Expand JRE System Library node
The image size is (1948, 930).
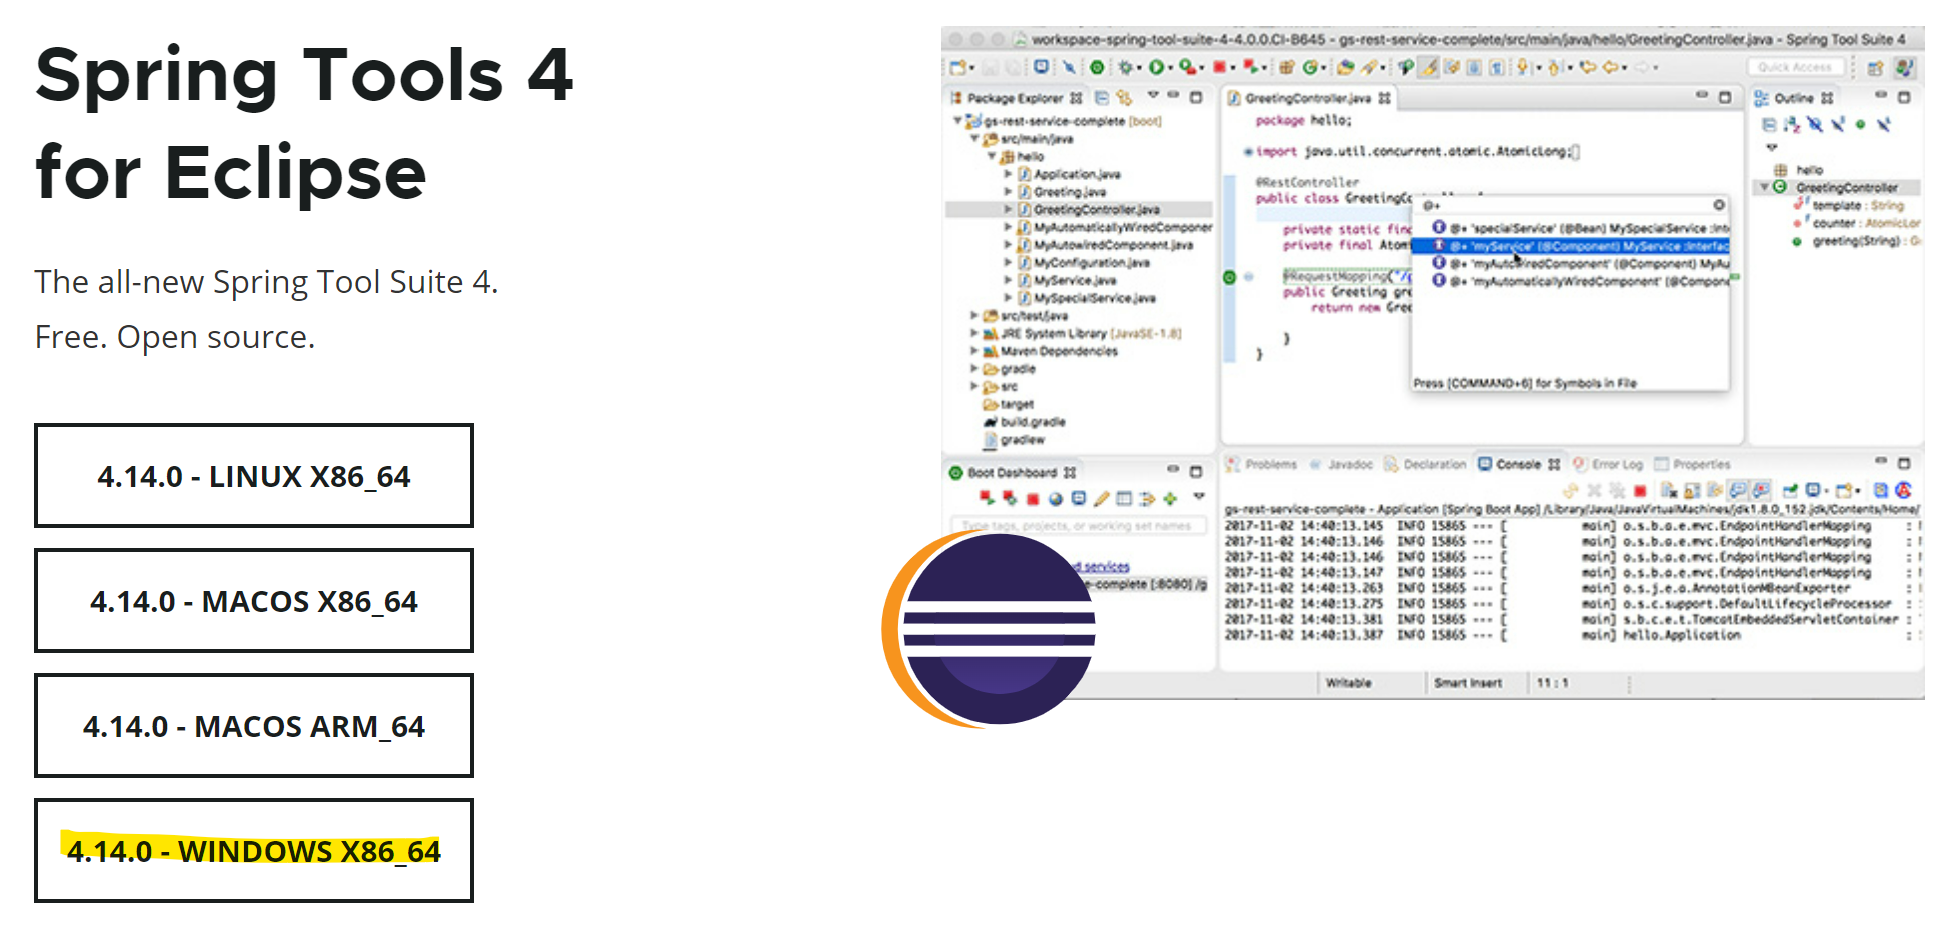(974, 333)
